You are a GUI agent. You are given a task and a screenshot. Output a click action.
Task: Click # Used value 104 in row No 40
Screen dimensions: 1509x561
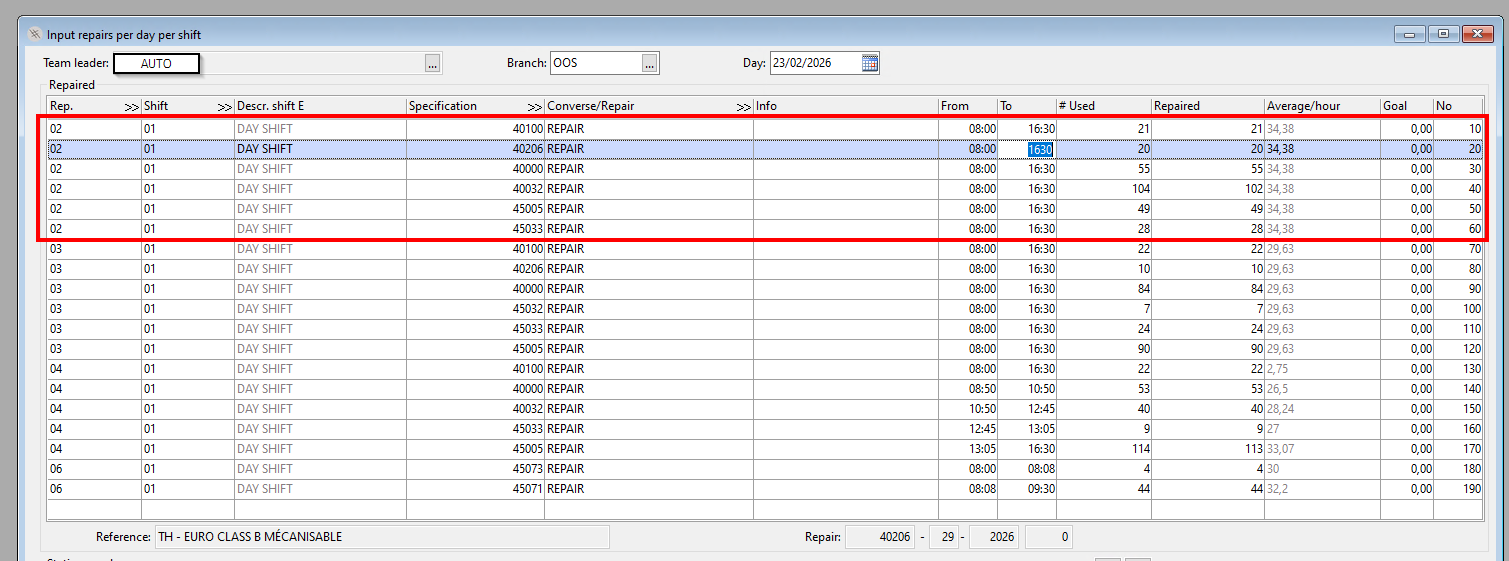1103,189
